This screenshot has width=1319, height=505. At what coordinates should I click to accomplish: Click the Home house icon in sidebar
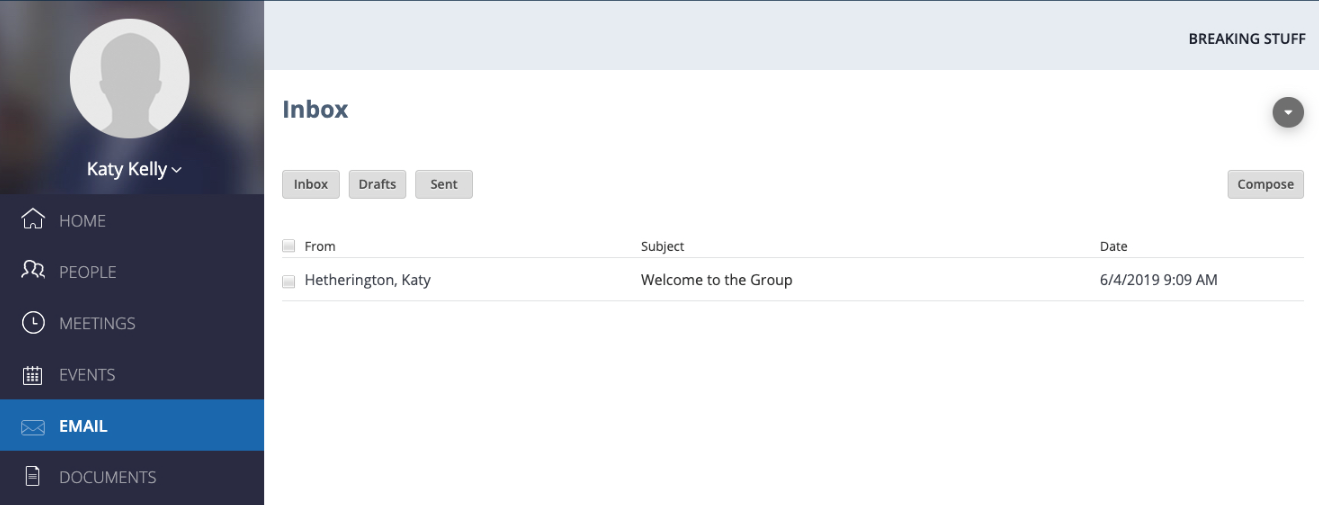tap(33, 219)
